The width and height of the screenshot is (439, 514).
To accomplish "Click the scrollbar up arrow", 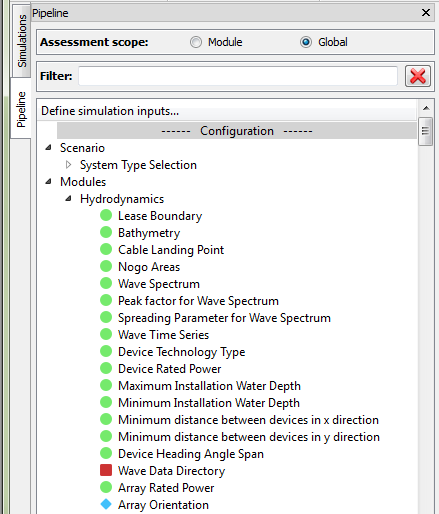I will click(426, 108).
